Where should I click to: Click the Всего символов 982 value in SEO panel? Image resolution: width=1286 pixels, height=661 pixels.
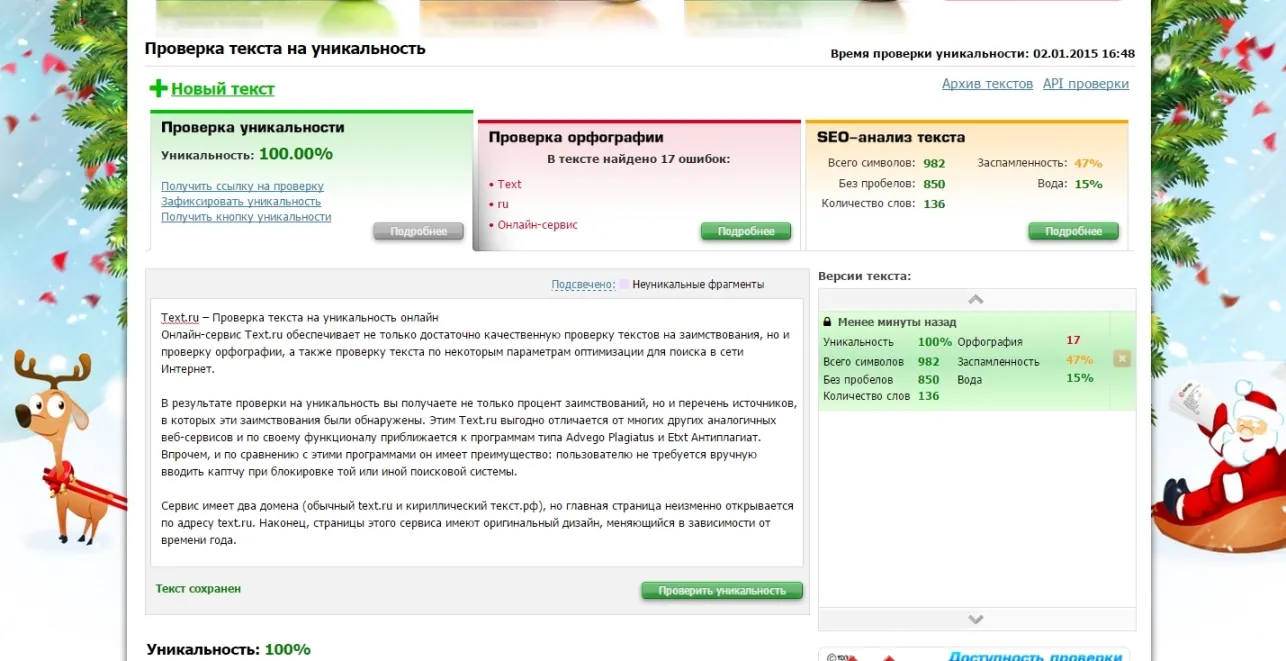point(934,163)
